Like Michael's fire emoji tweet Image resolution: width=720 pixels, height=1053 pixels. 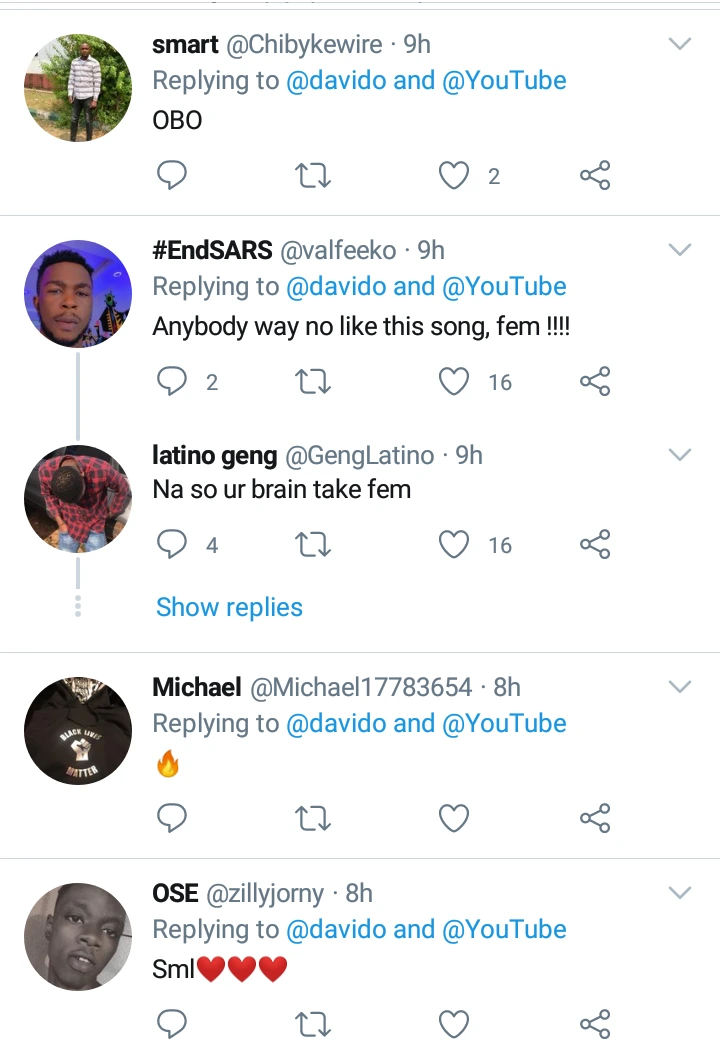[x=455, y=820]
